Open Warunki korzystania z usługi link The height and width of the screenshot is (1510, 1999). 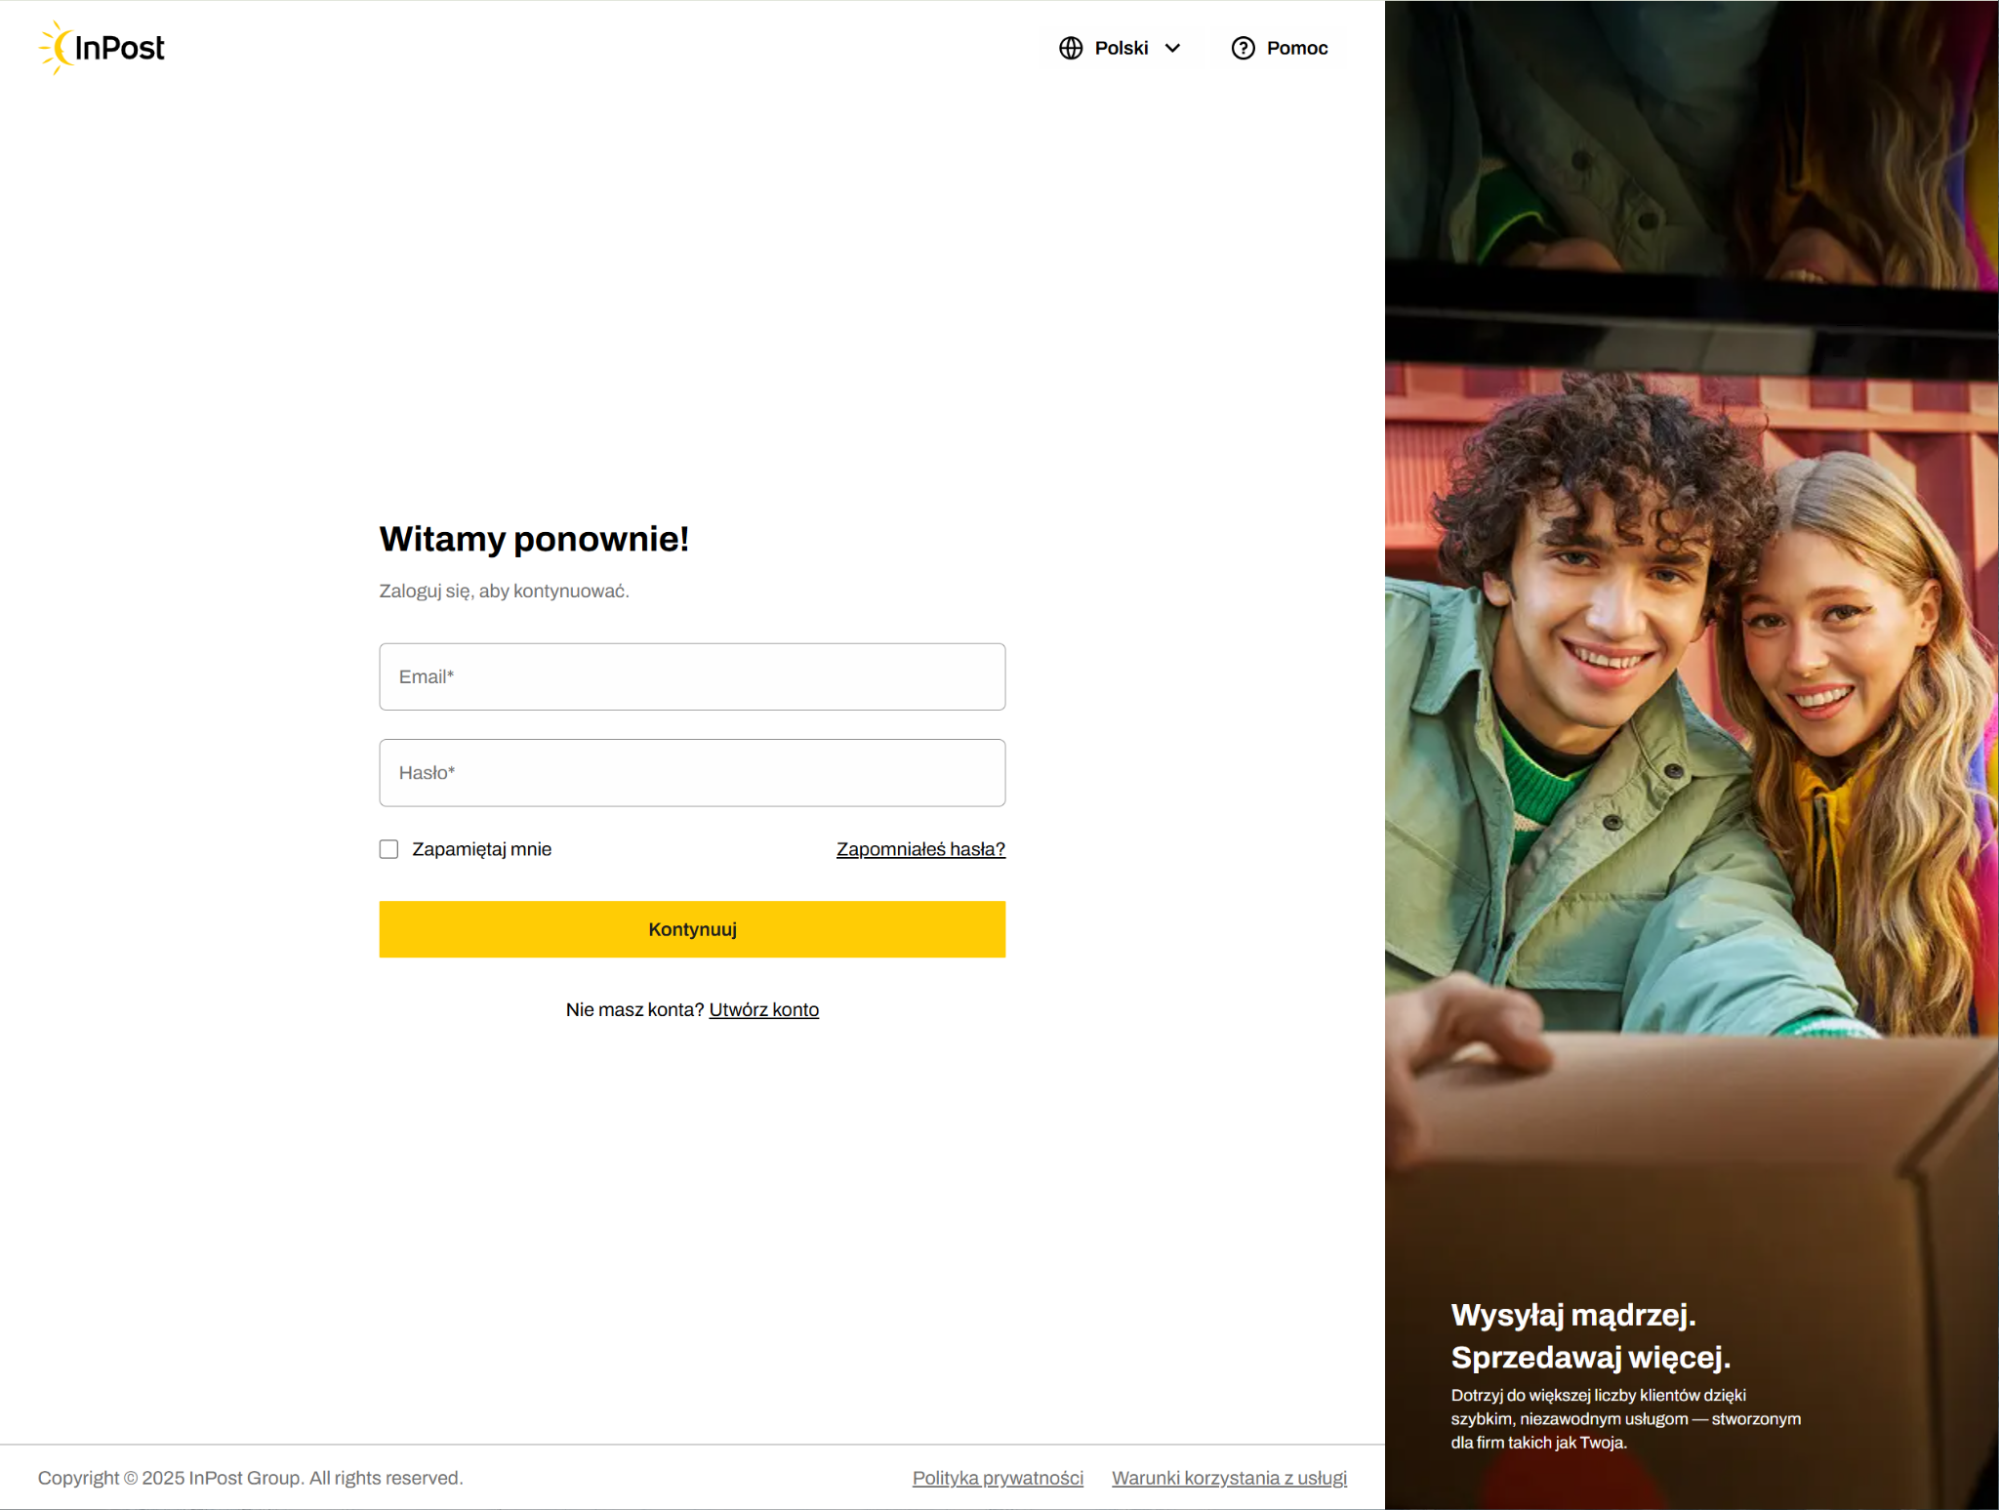point(1229,1478)
